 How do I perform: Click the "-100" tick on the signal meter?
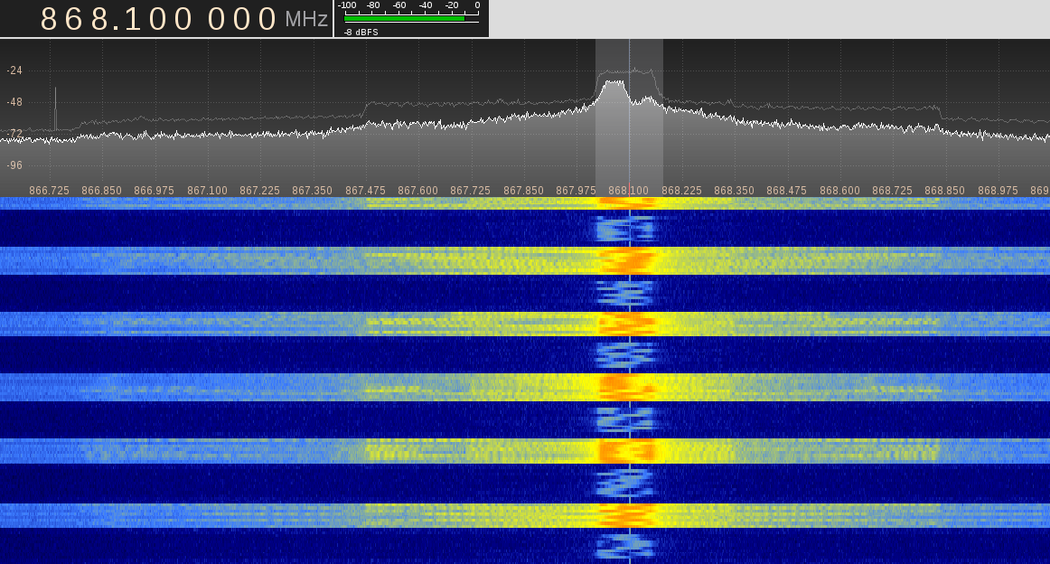click(346, 5)
